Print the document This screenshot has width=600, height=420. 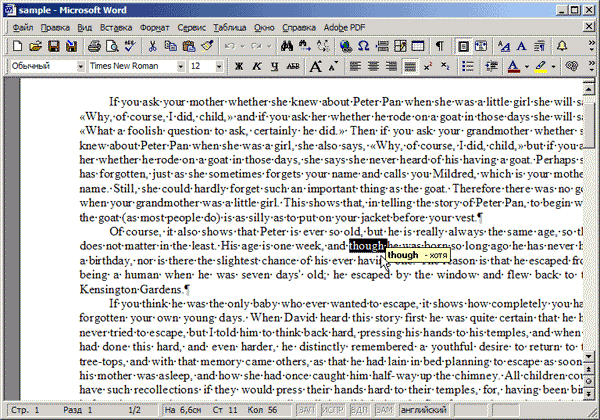(94, 47)
